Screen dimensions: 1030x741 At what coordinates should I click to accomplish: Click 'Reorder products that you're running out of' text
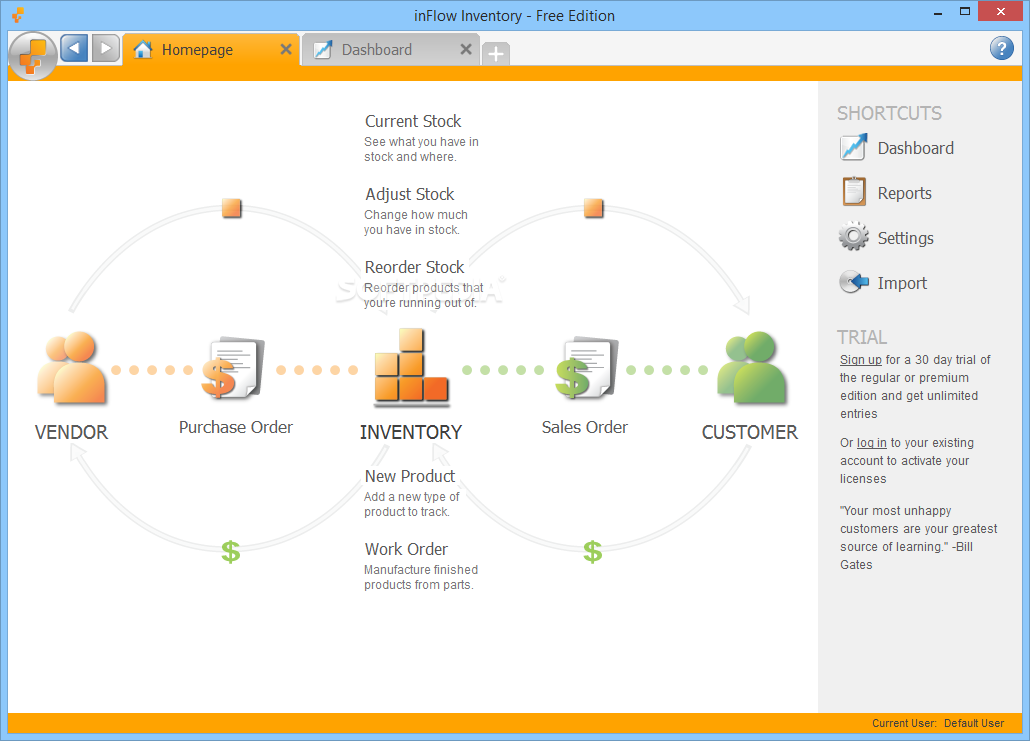click(423, 295)
